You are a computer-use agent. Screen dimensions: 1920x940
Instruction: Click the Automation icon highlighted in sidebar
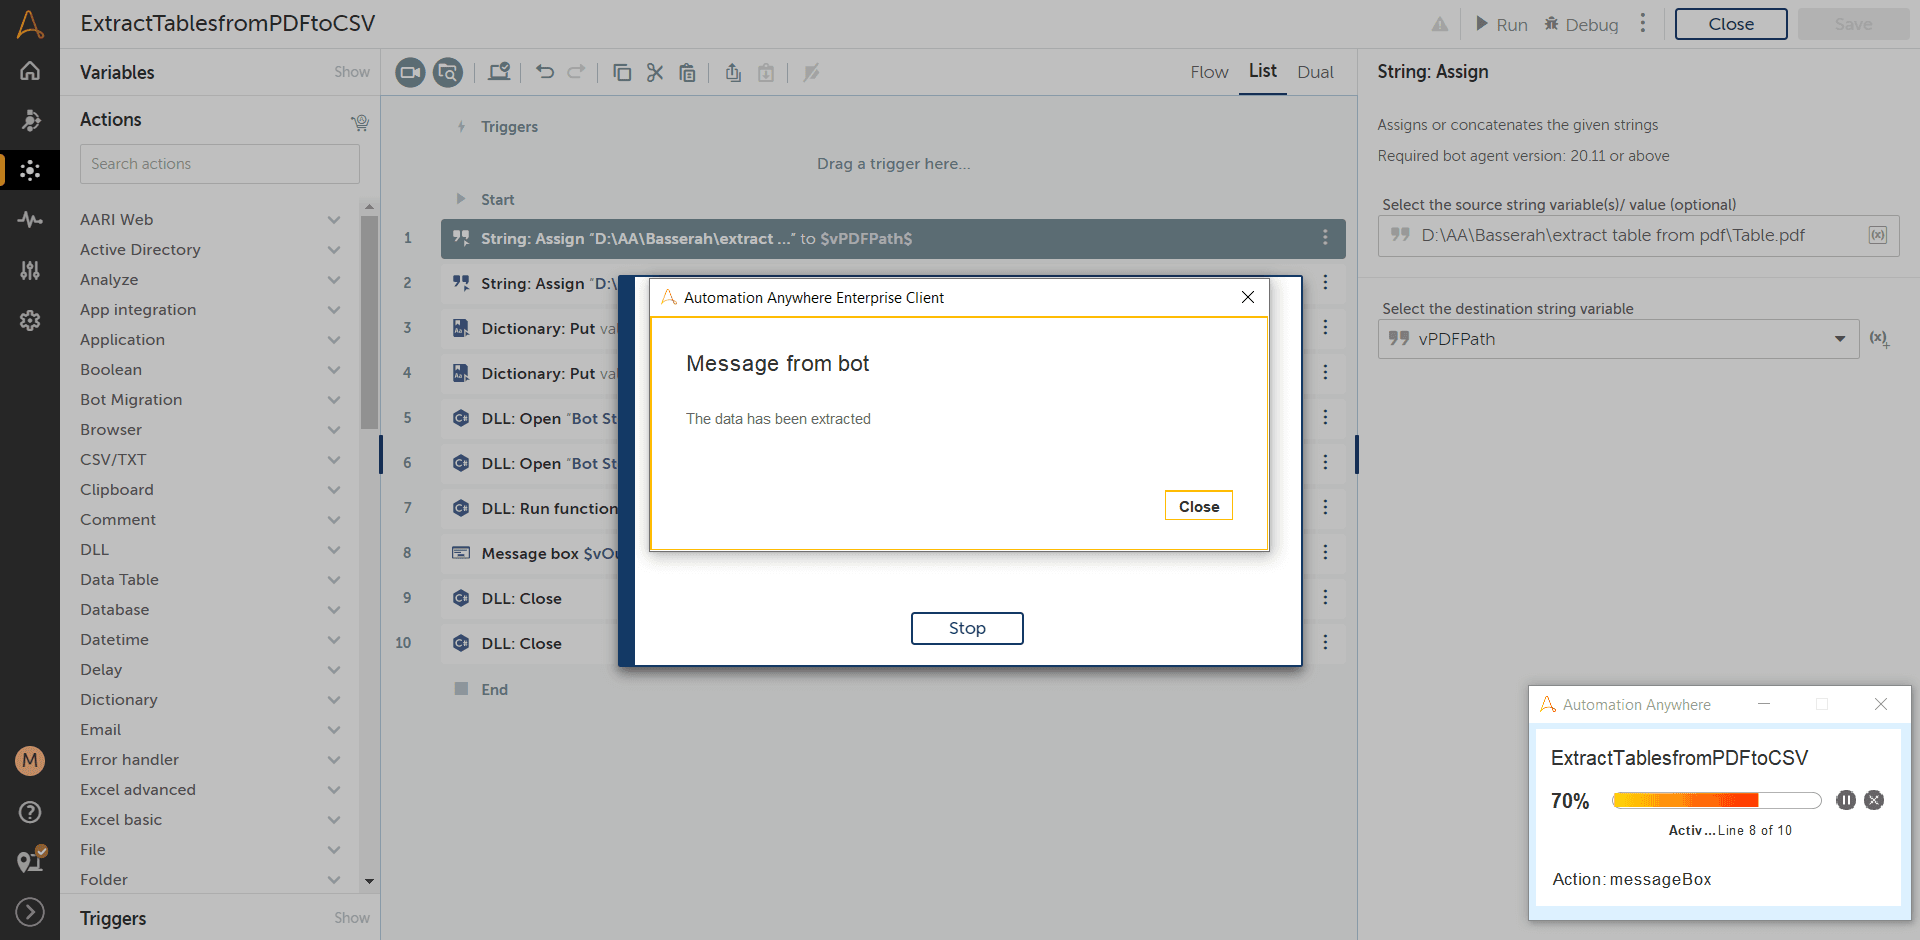tap(30, 170)
